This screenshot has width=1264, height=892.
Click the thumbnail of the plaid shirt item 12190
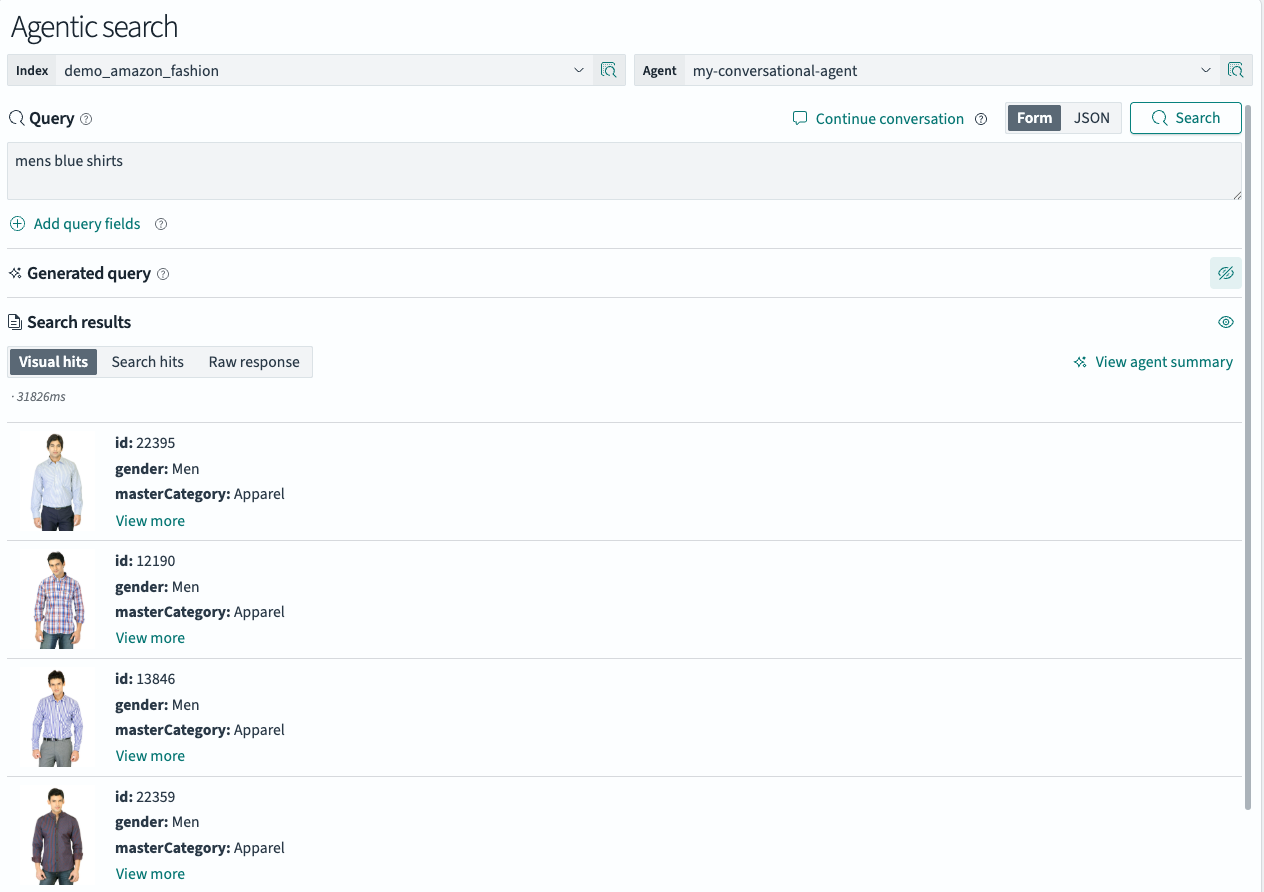(x=57, y=598)
